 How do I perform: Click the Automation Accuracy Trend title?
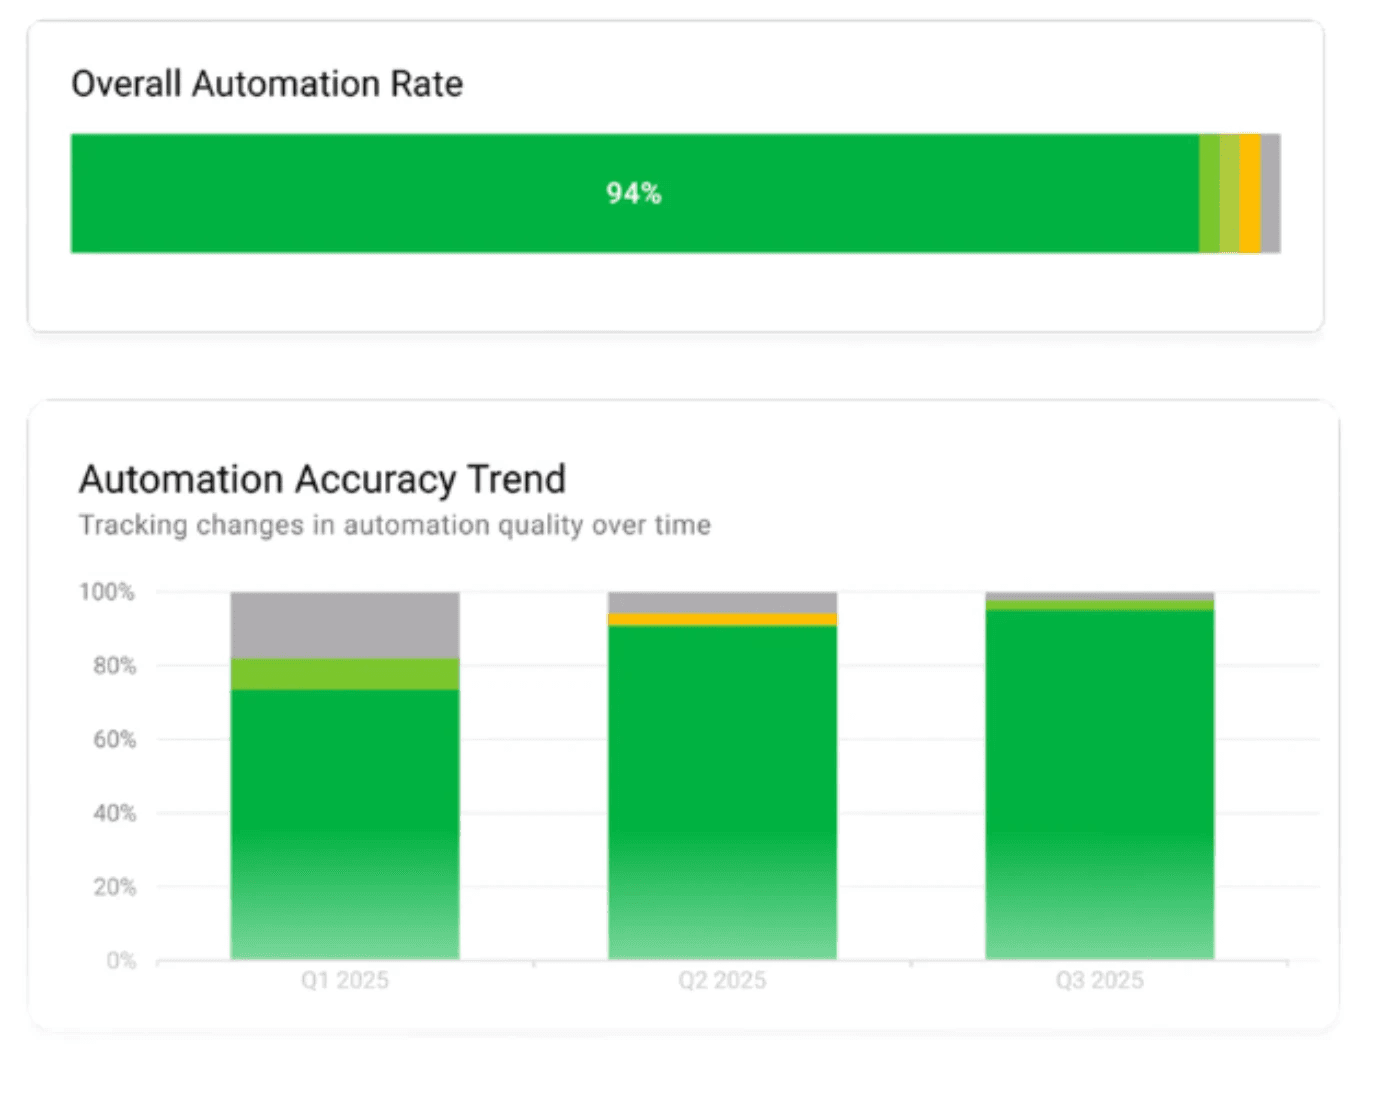(321, 479)
